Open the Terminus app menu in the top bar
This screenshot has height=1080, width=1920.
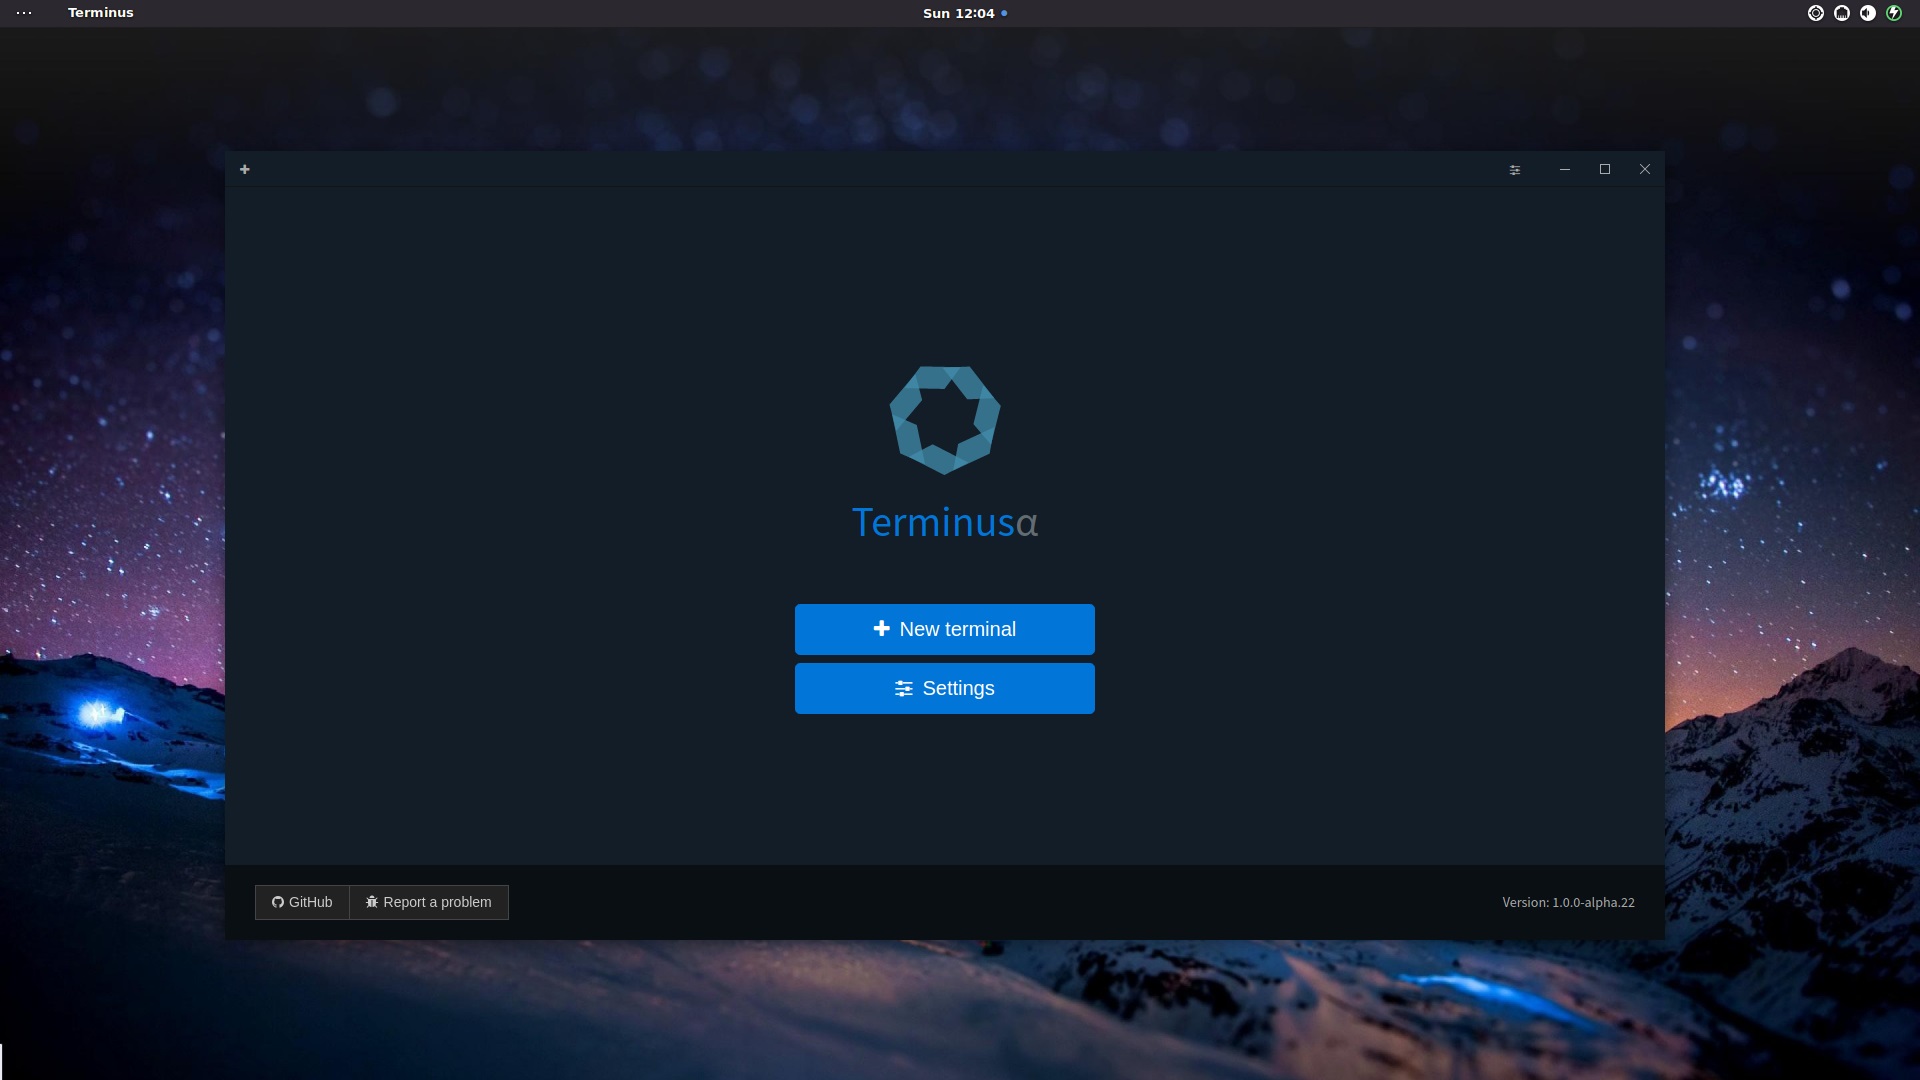click(x=99, y=13)
